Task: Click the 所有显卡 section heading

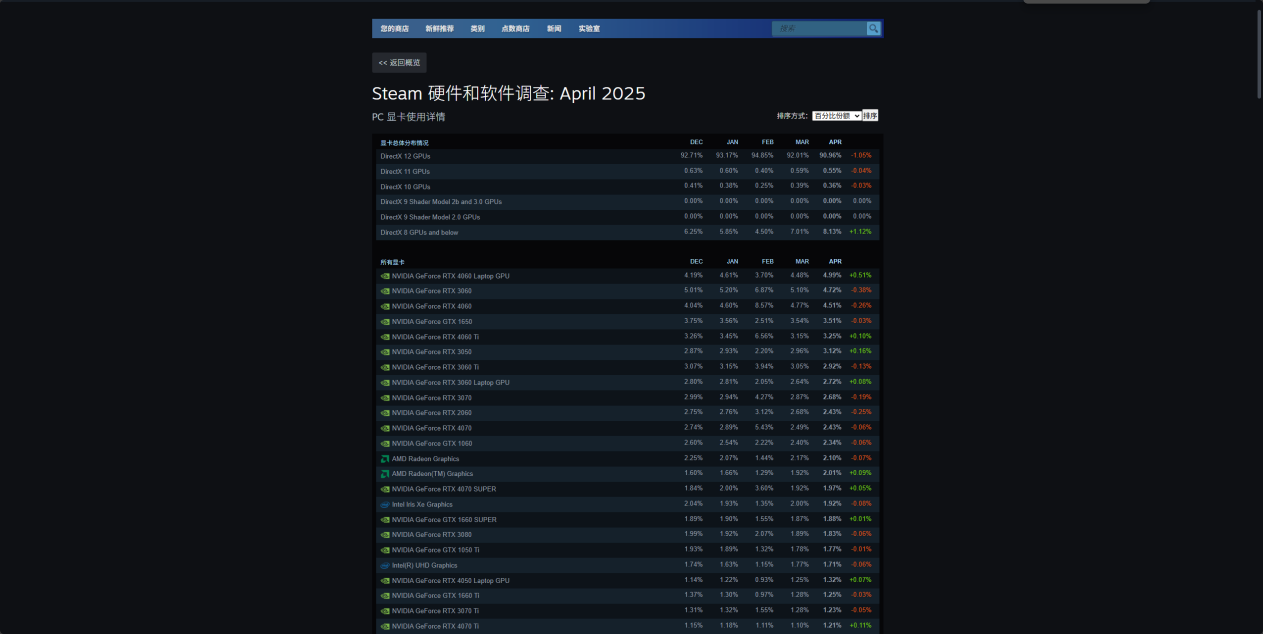Action: [392, 262]
